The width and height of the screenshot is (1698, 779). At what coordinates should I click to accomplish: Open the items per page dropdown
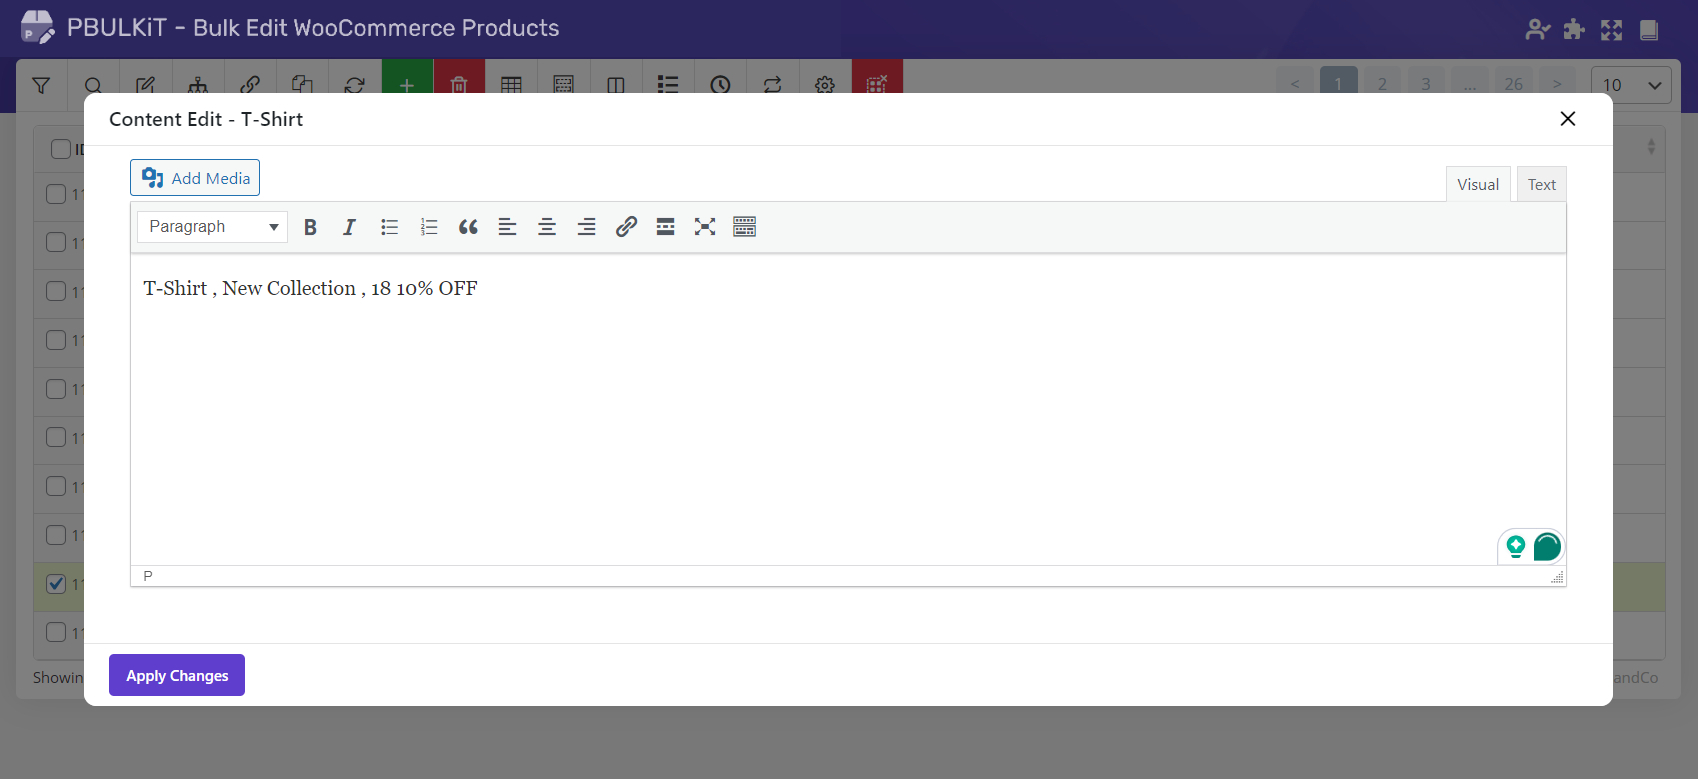click(x=1630, y=85)
